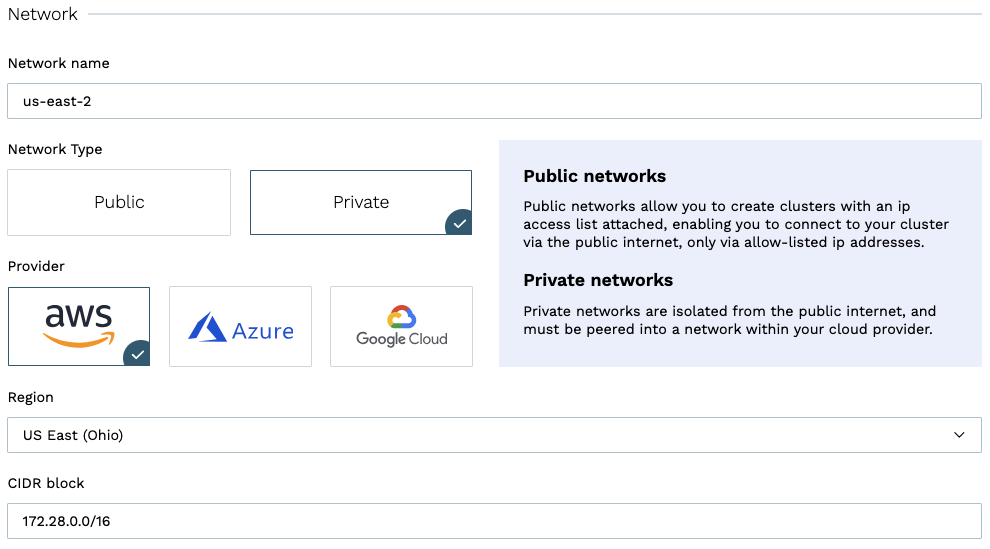Click the Region field label
990x549 pixels.
[x=31, y=397]
